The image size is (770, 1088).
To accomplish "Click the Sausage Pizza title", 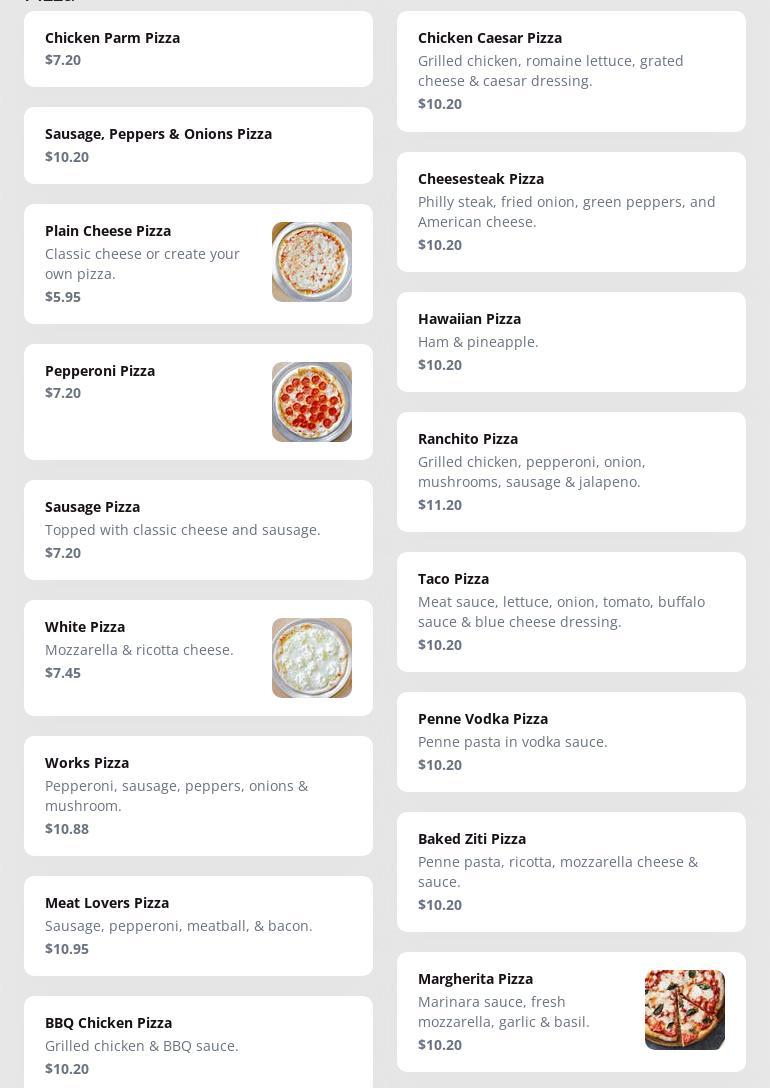I will pos(92,507).
